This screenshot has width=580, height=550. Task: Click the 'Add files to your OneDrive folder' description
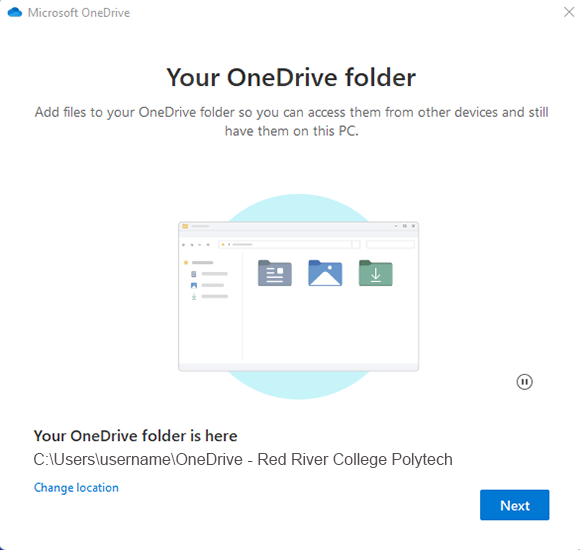pos(291,122)
